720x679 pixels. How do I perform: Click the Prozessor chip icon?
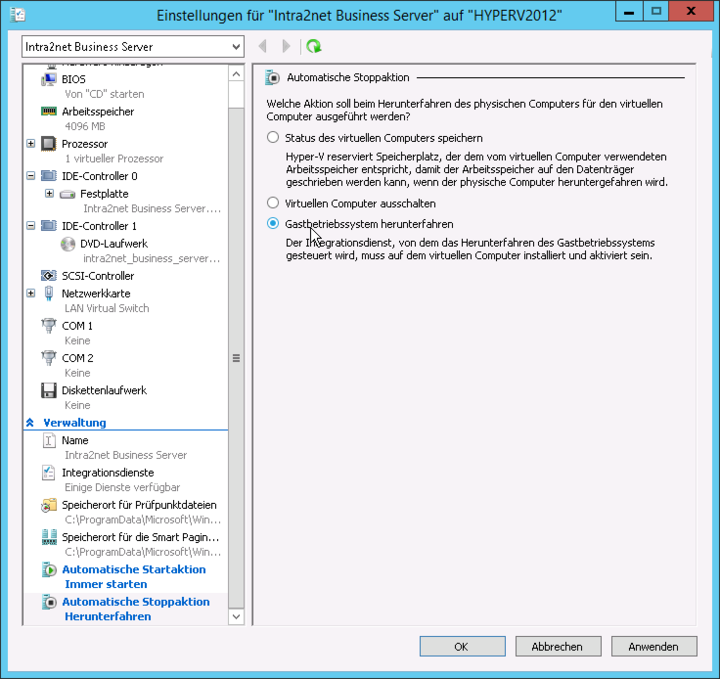pos(49,144)
